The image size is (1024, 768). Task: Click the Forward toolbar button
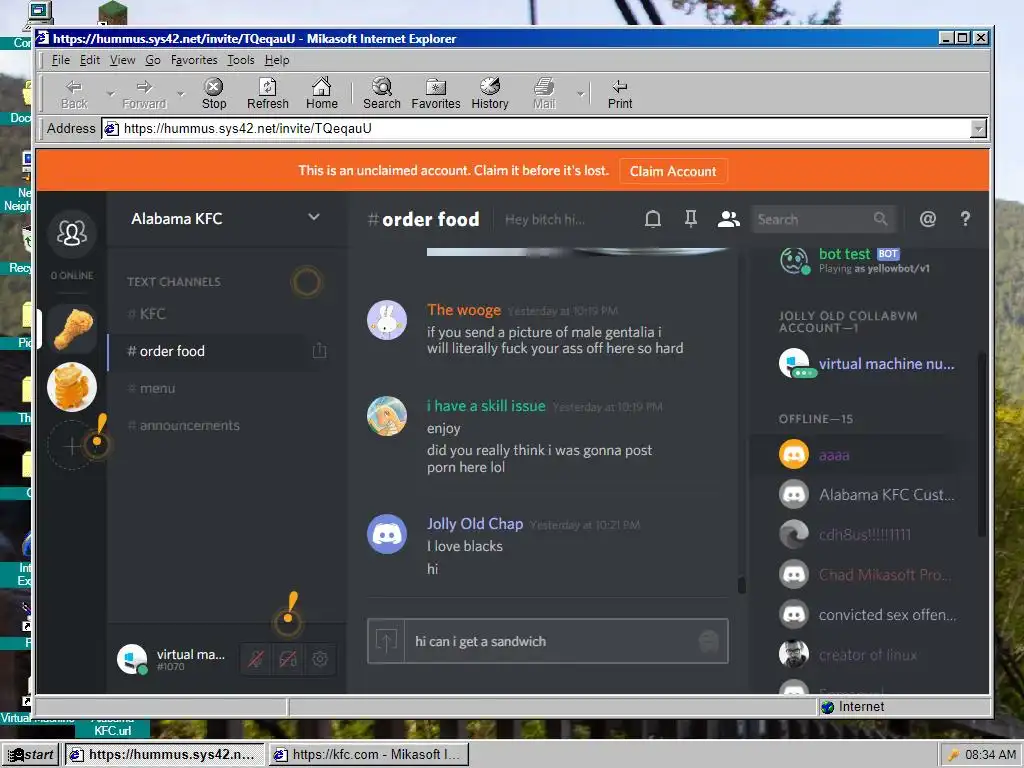click(144, 94)
